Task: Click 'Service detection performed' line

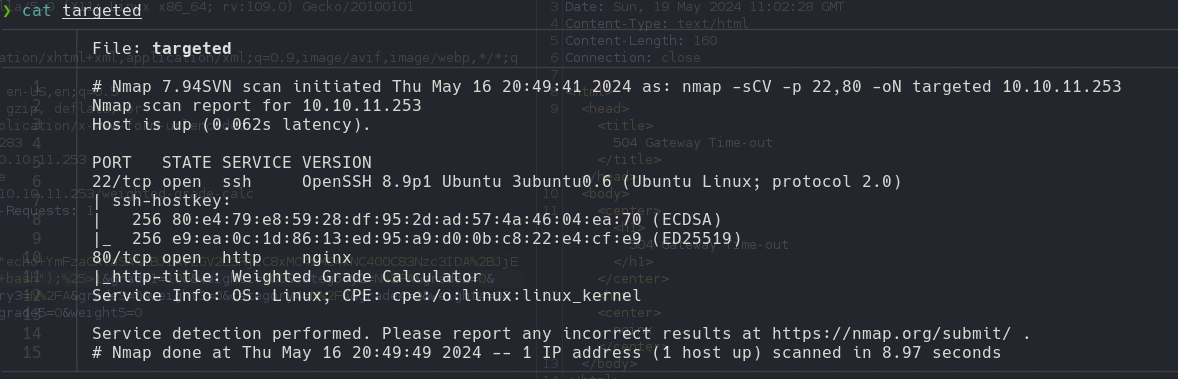Action: 561,333
